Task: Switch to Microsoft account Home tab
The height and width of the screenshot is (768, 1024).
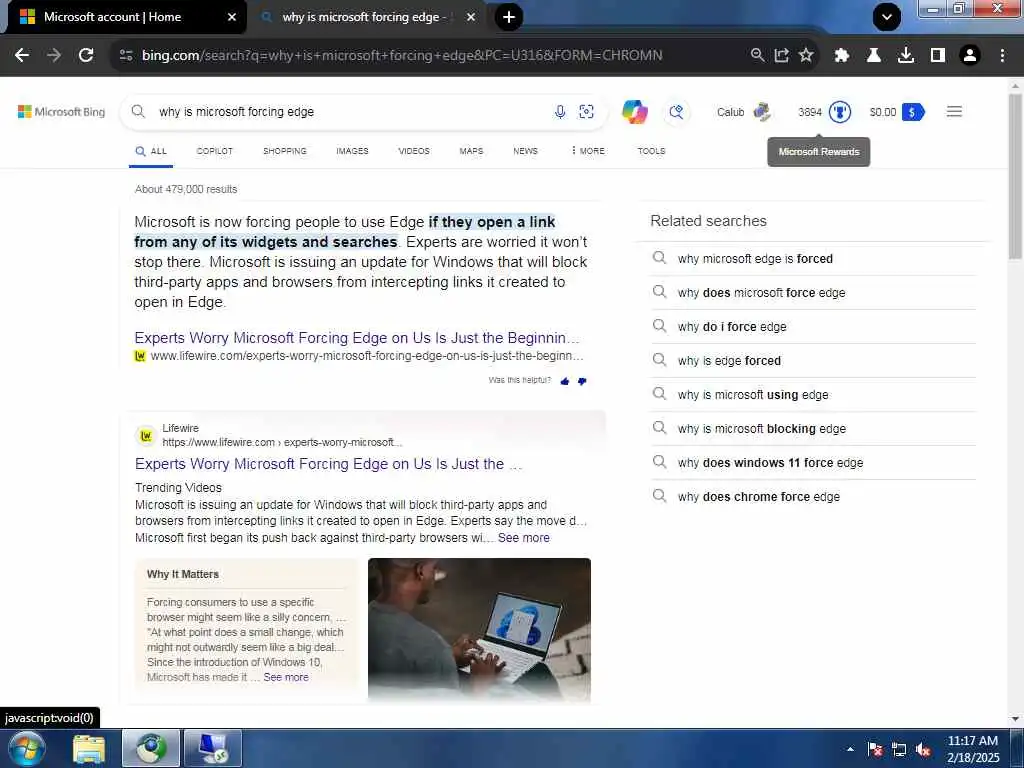Action: click(x=124, y=17)
